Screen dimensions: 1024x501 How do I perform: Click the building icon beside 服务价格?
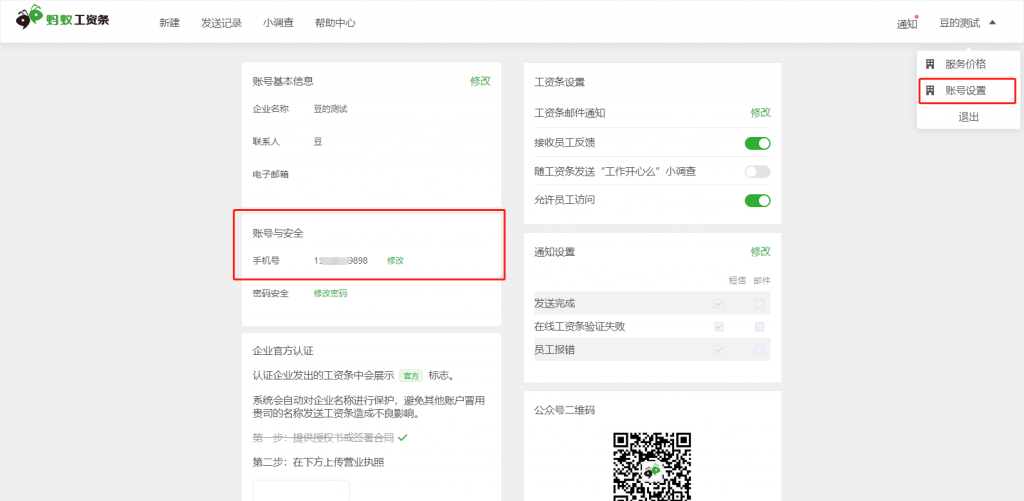(x=930, y=64)
